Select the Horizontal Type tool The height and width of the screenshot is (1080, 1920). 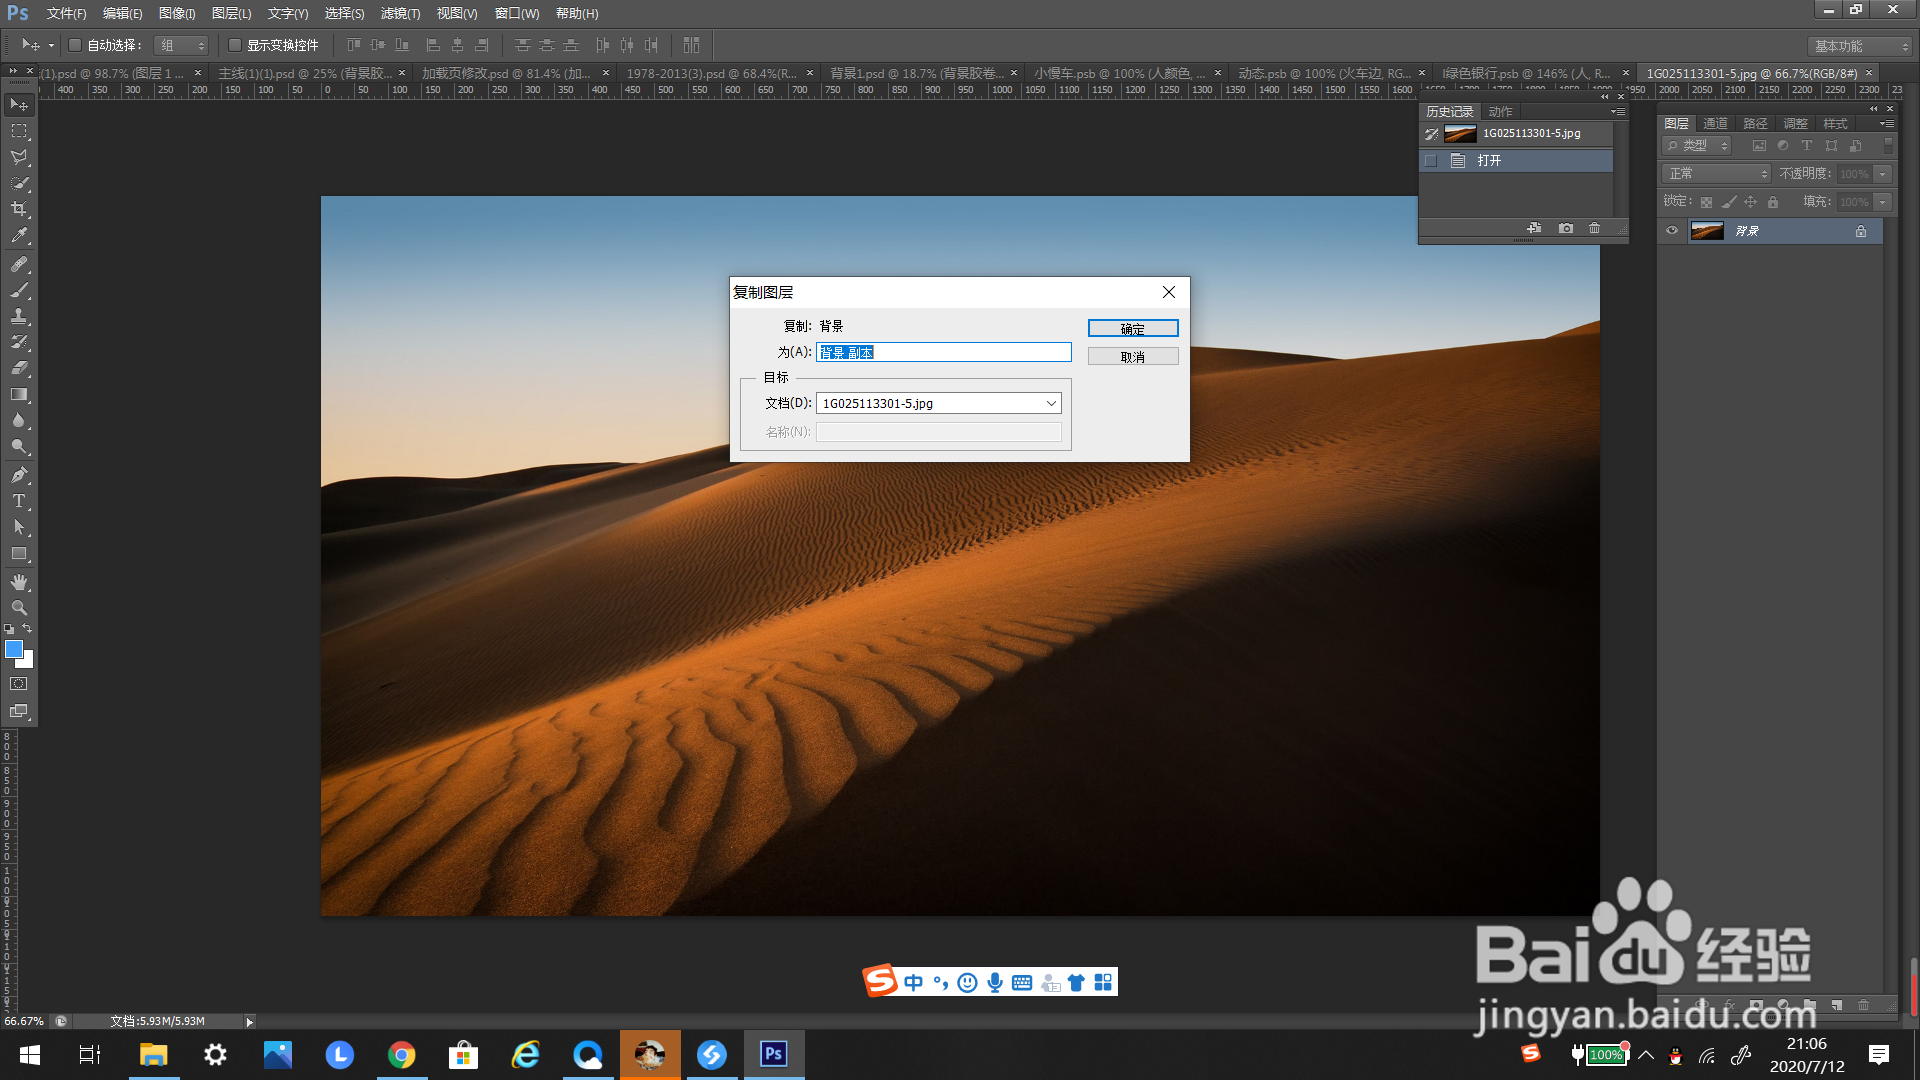[x=19, y=501]
